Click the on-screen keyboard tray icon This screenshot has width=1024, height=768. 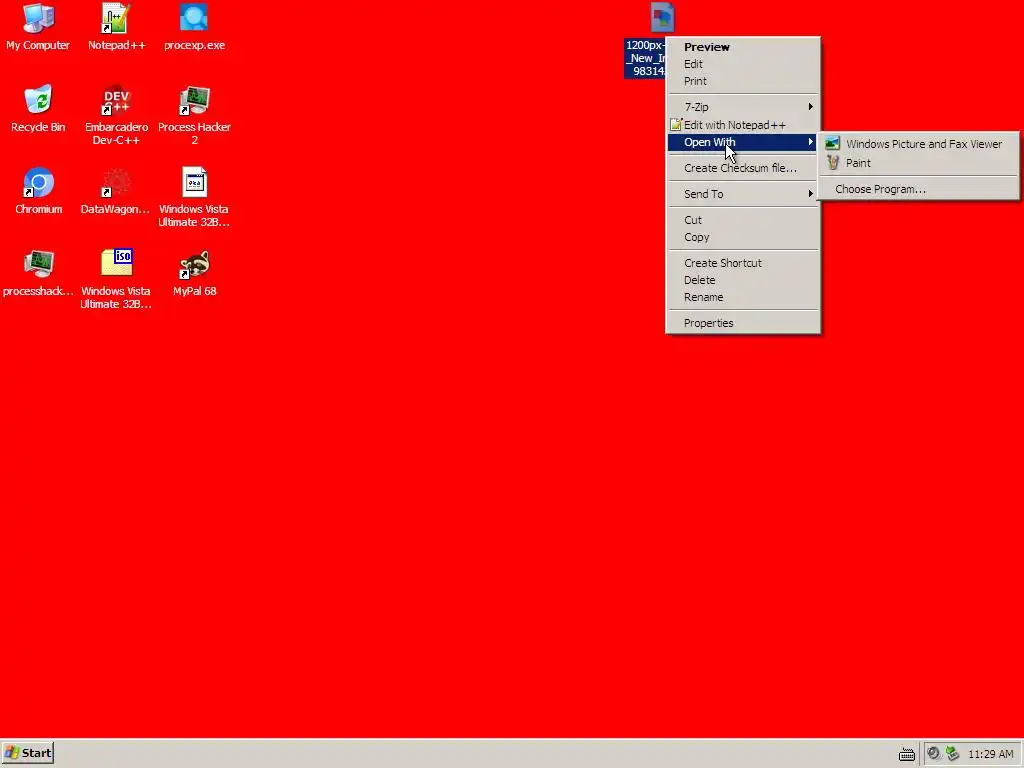pos(906,754)
